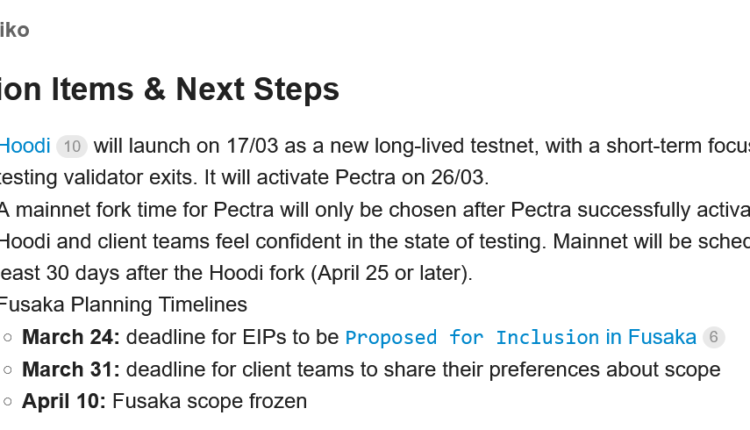The width and height of the screenshot is (750, 430).
Task: Click the bullet marker before March 24
Action: click(8, 338)
